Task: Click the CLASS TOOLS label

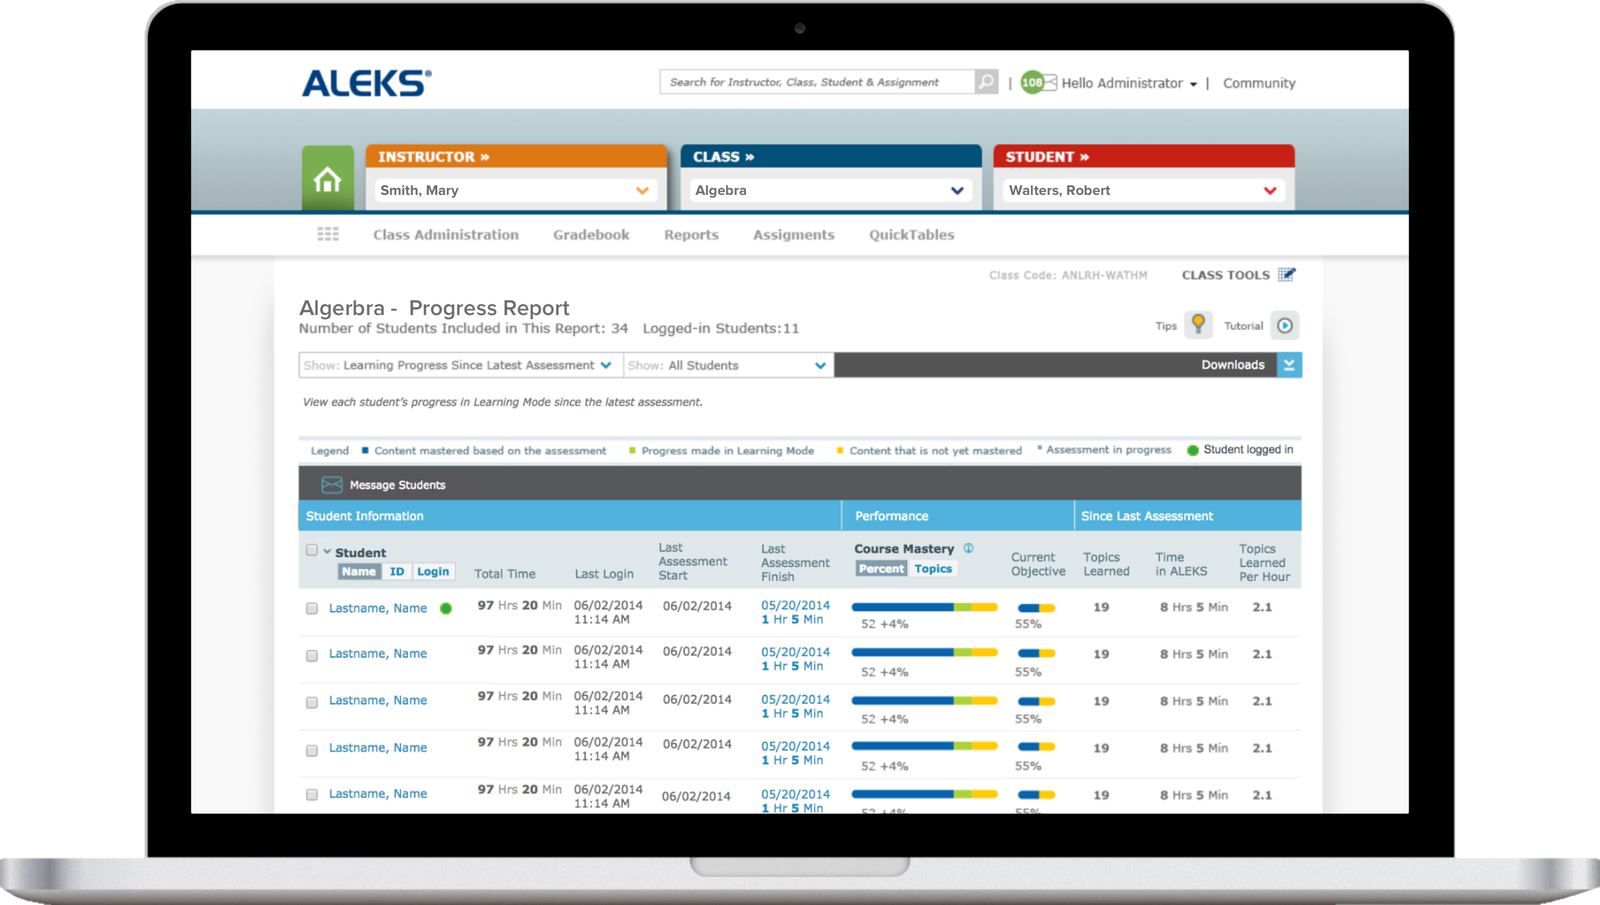Action: click(1226, 275)
